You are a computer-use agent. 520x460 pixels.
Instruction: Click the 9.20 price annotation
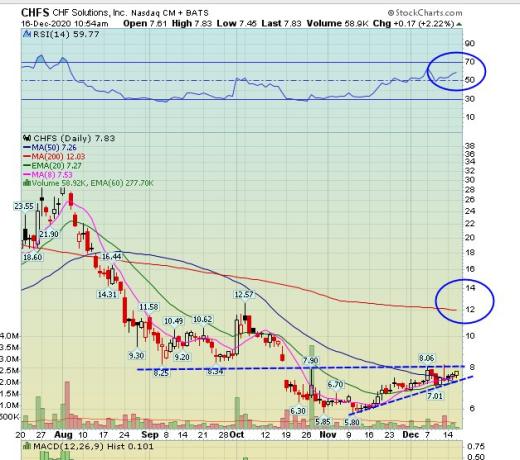point(182,357)
